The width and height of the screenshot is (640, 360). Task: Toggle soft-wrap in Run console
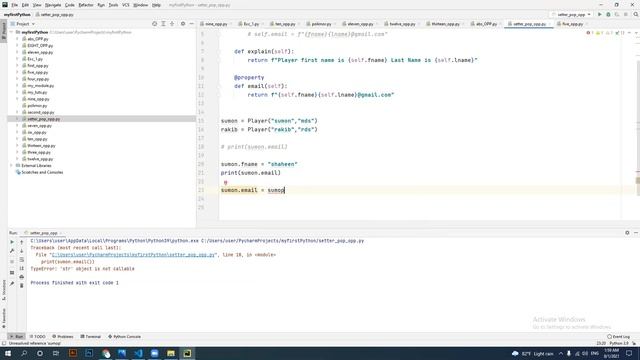point(22,260)
